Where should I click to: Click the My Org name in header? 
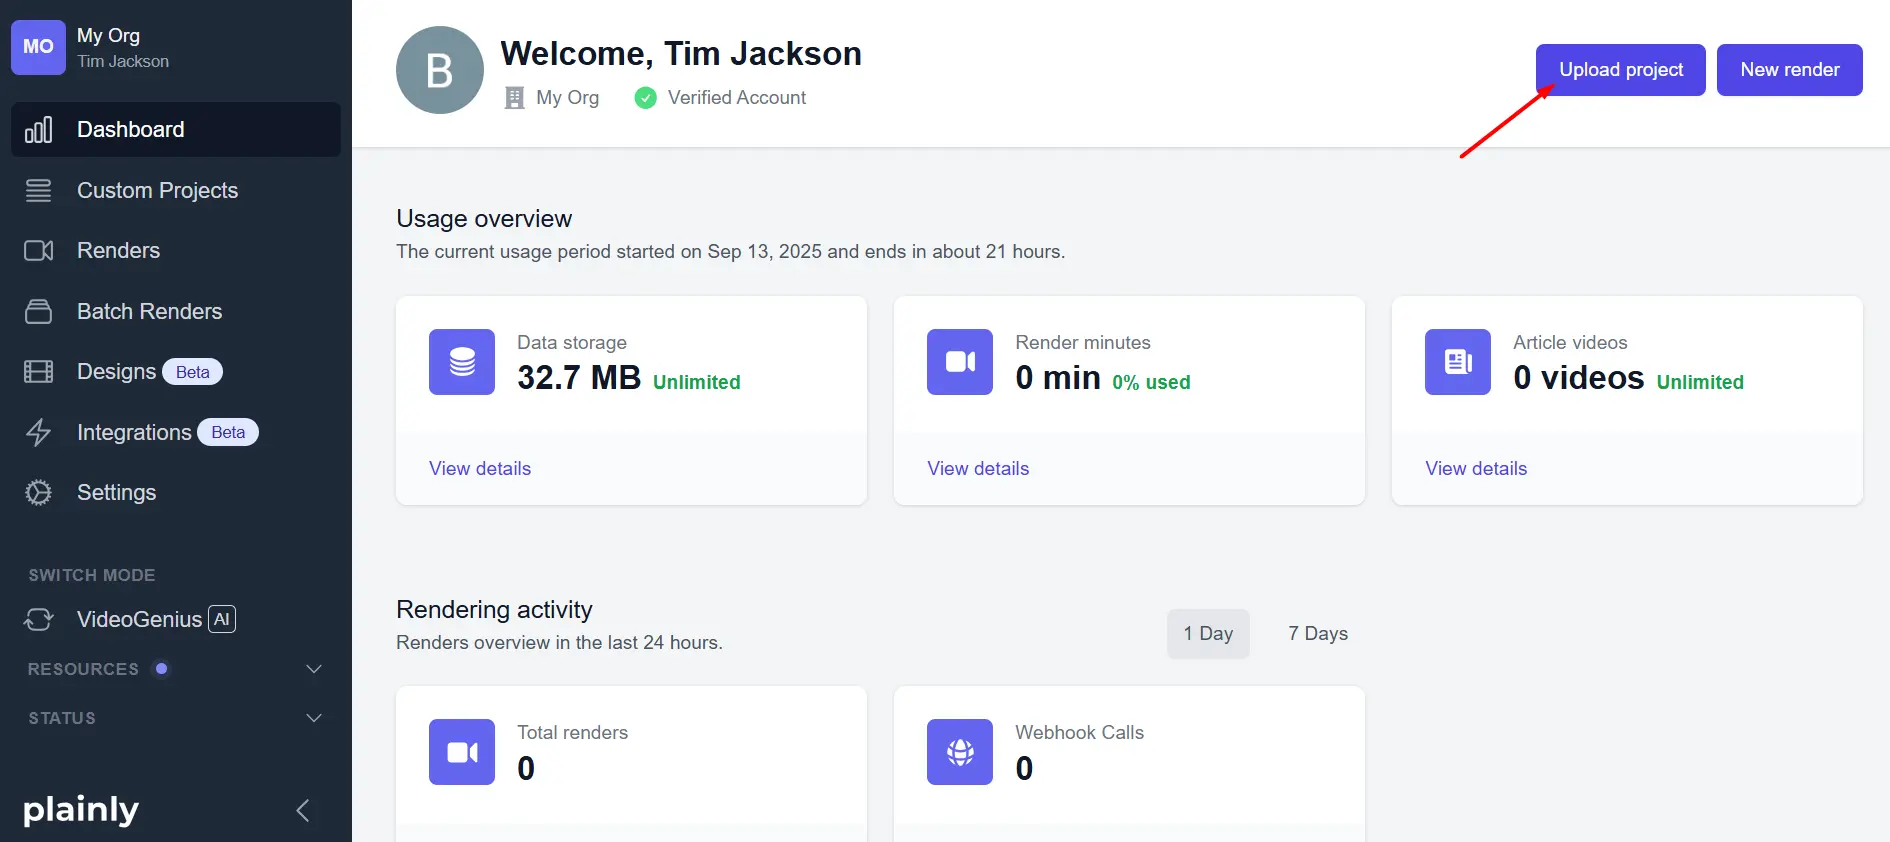567,98
